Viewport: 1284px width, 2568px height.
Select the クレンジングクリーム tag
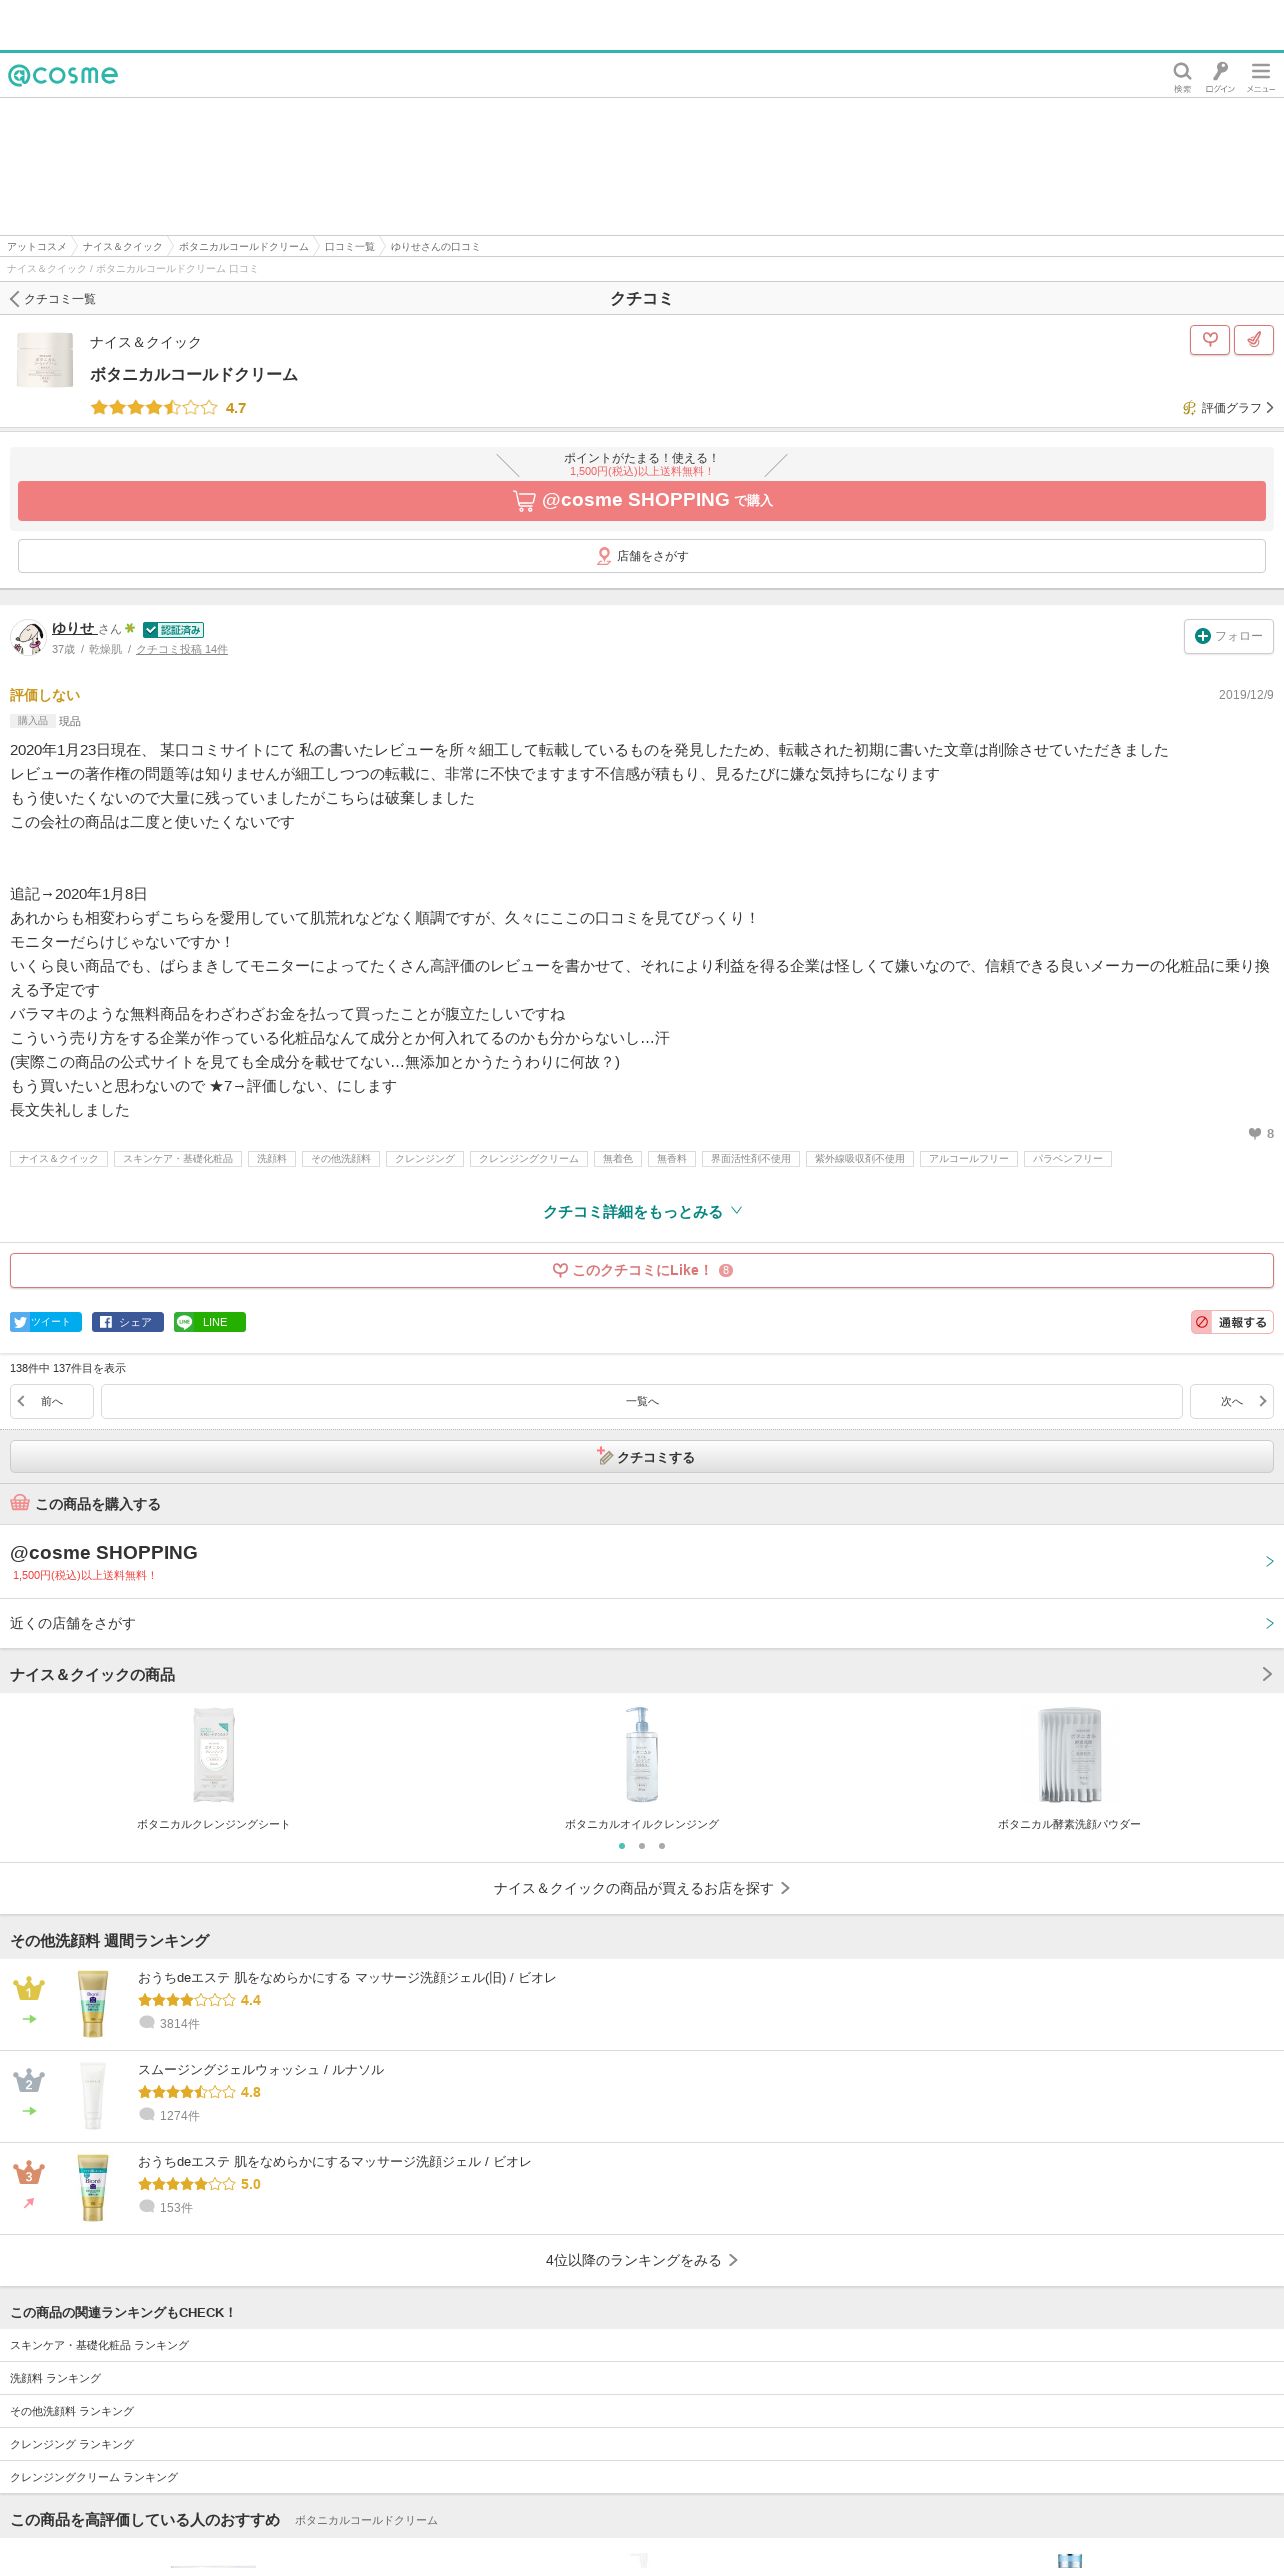(529, 1159)
